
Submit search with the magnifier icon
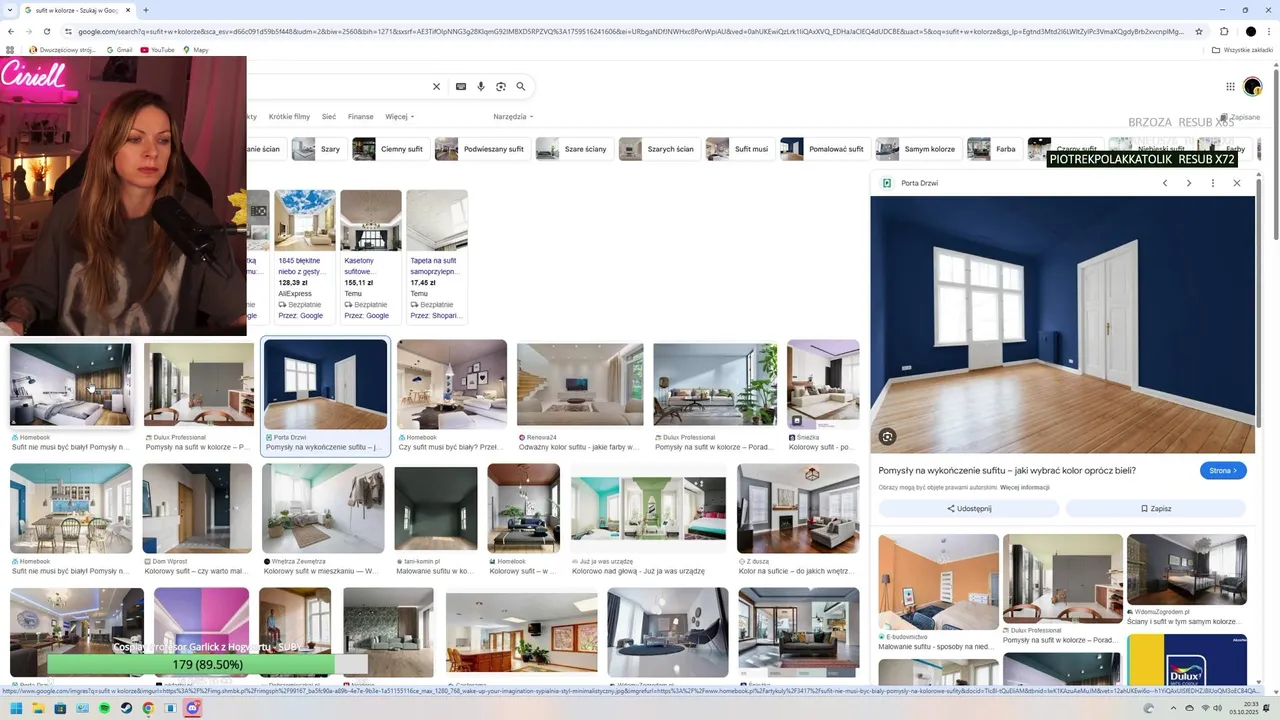pos(521,87)
